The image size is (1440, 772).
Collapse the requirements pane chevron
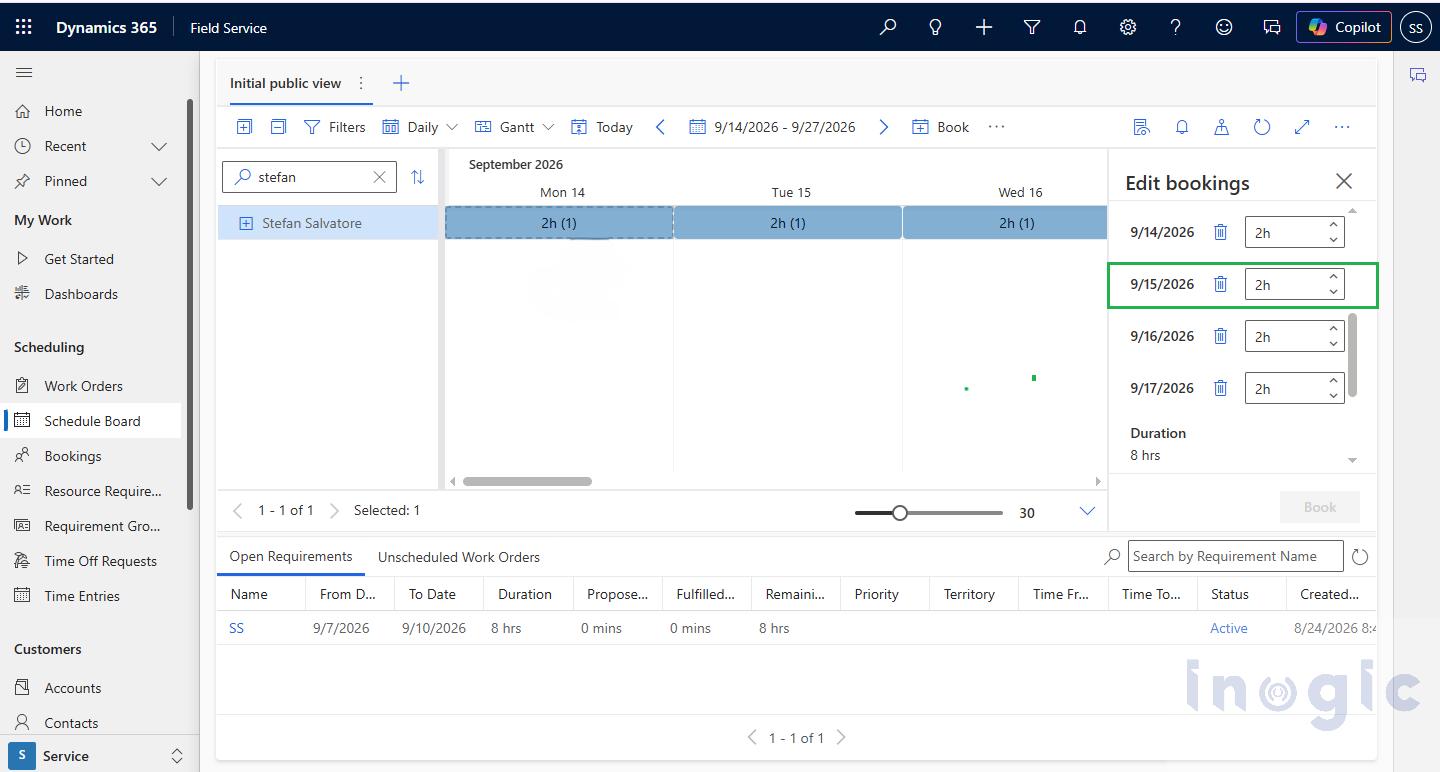click(x=1087, y=512)
